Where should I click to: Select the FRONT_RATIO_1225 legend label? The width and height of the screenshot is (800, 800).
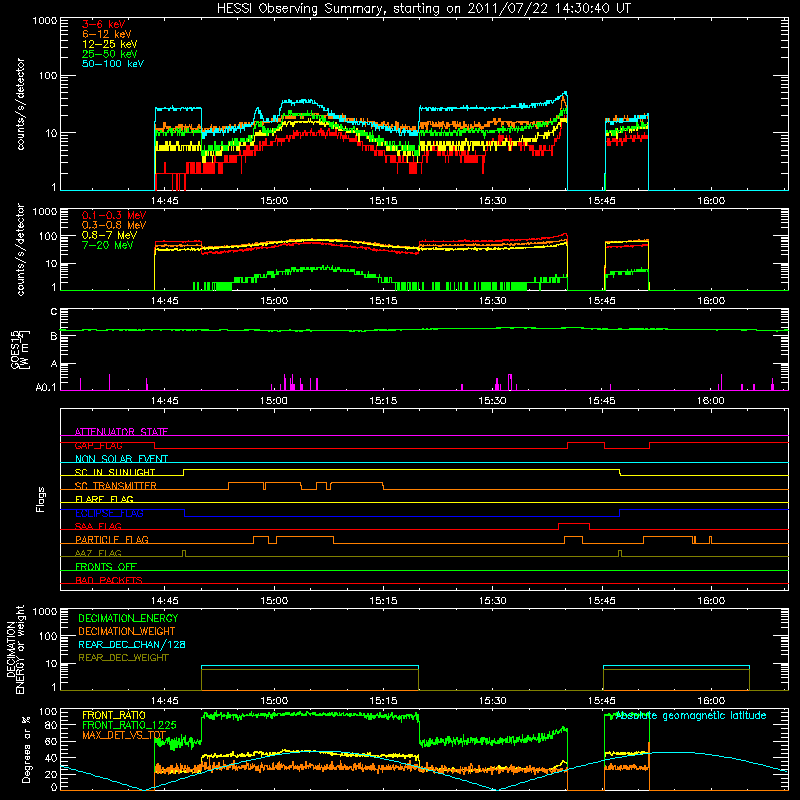(x=129, y=725)
